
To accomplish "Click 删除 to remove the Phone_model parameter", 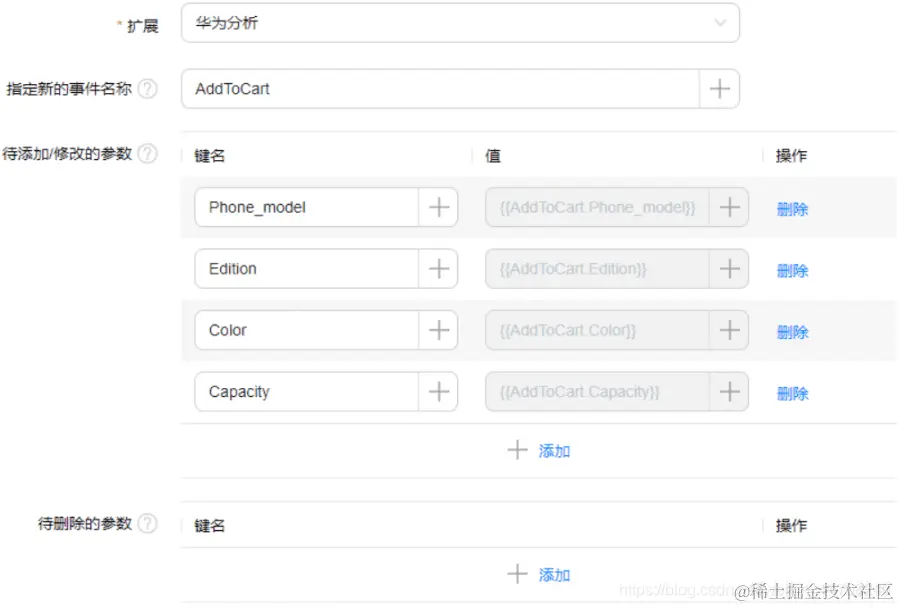I will pos(791,209).
